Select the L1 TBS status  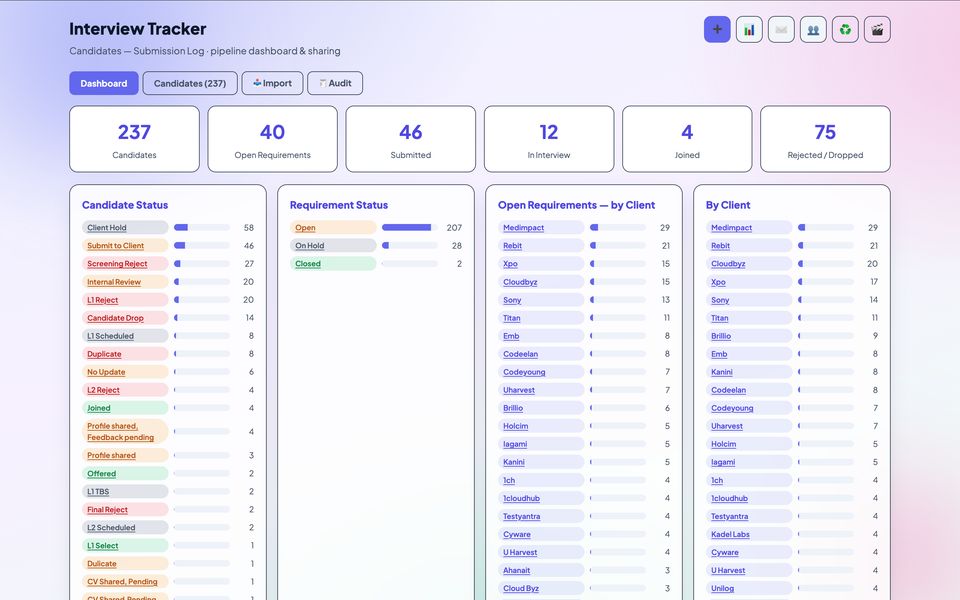tap(125, 491)
